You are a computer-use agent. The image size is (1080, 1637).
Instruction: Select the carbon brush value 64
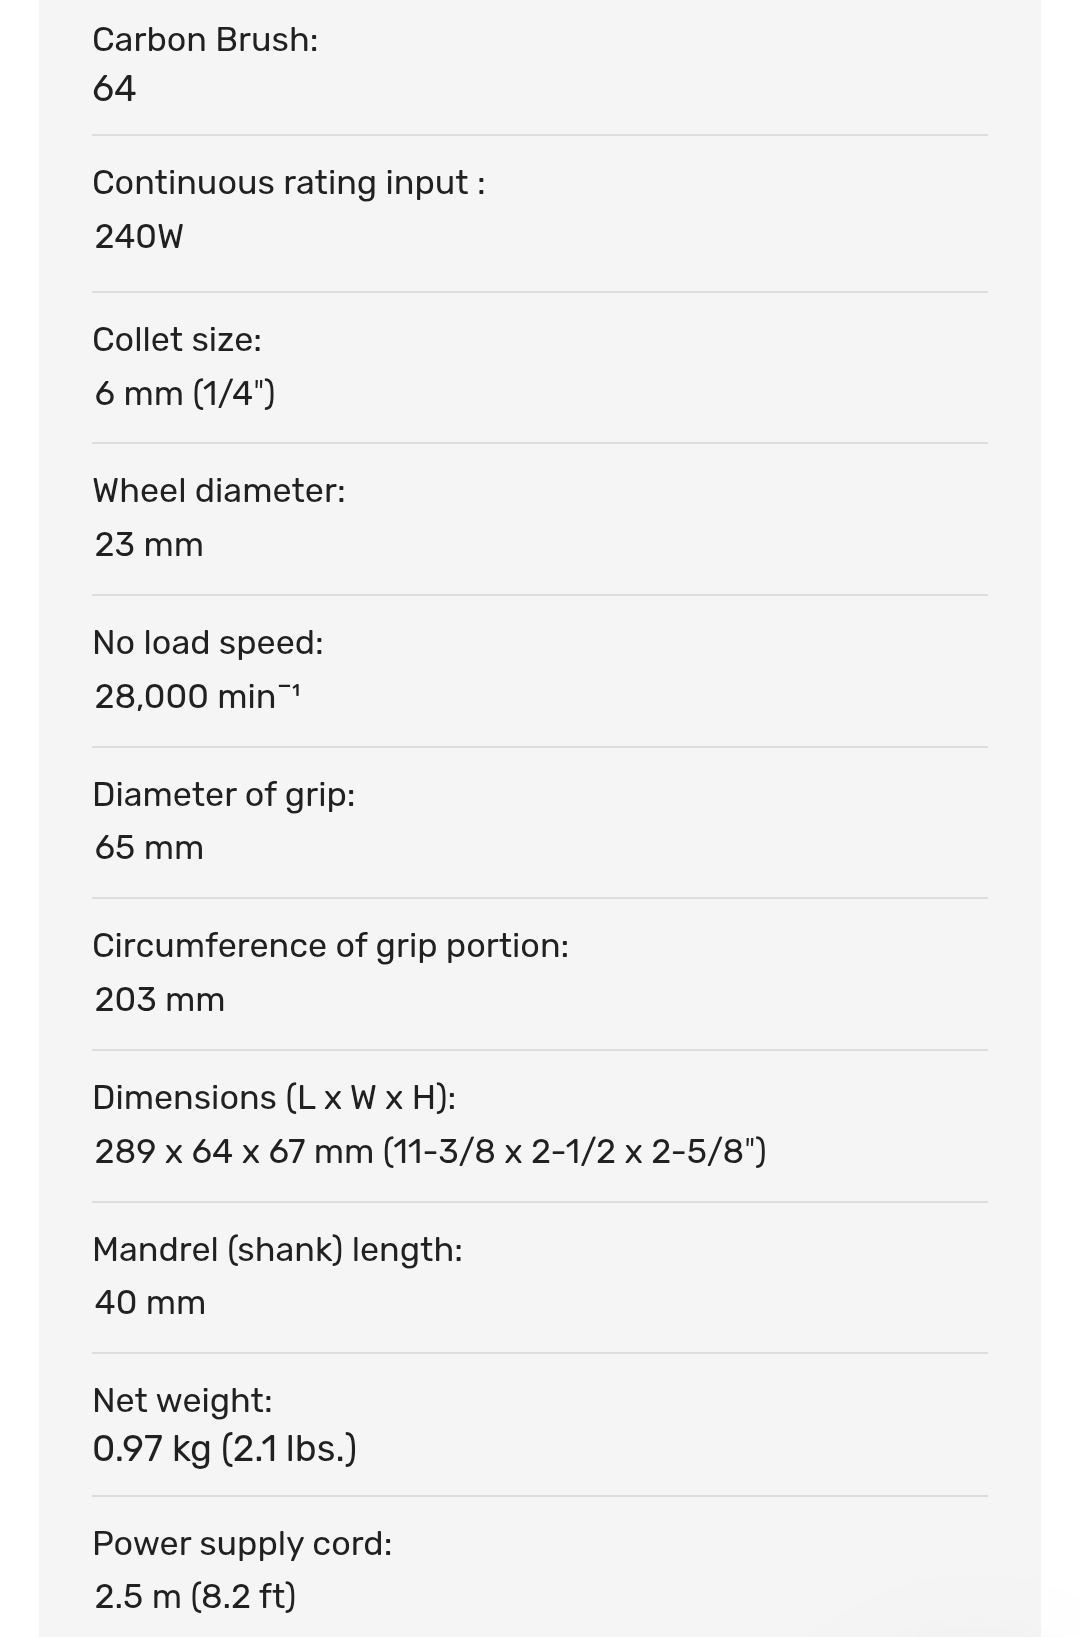pyautogui.click(x=114, y=89)
